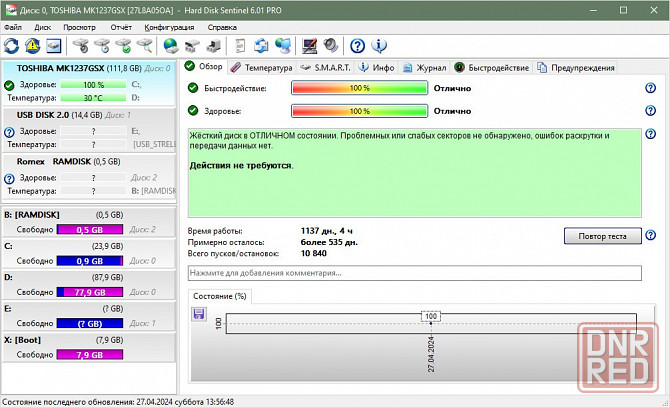
Task: Click the help icon next to Повтор теста
Action: (x=650, y=235)
